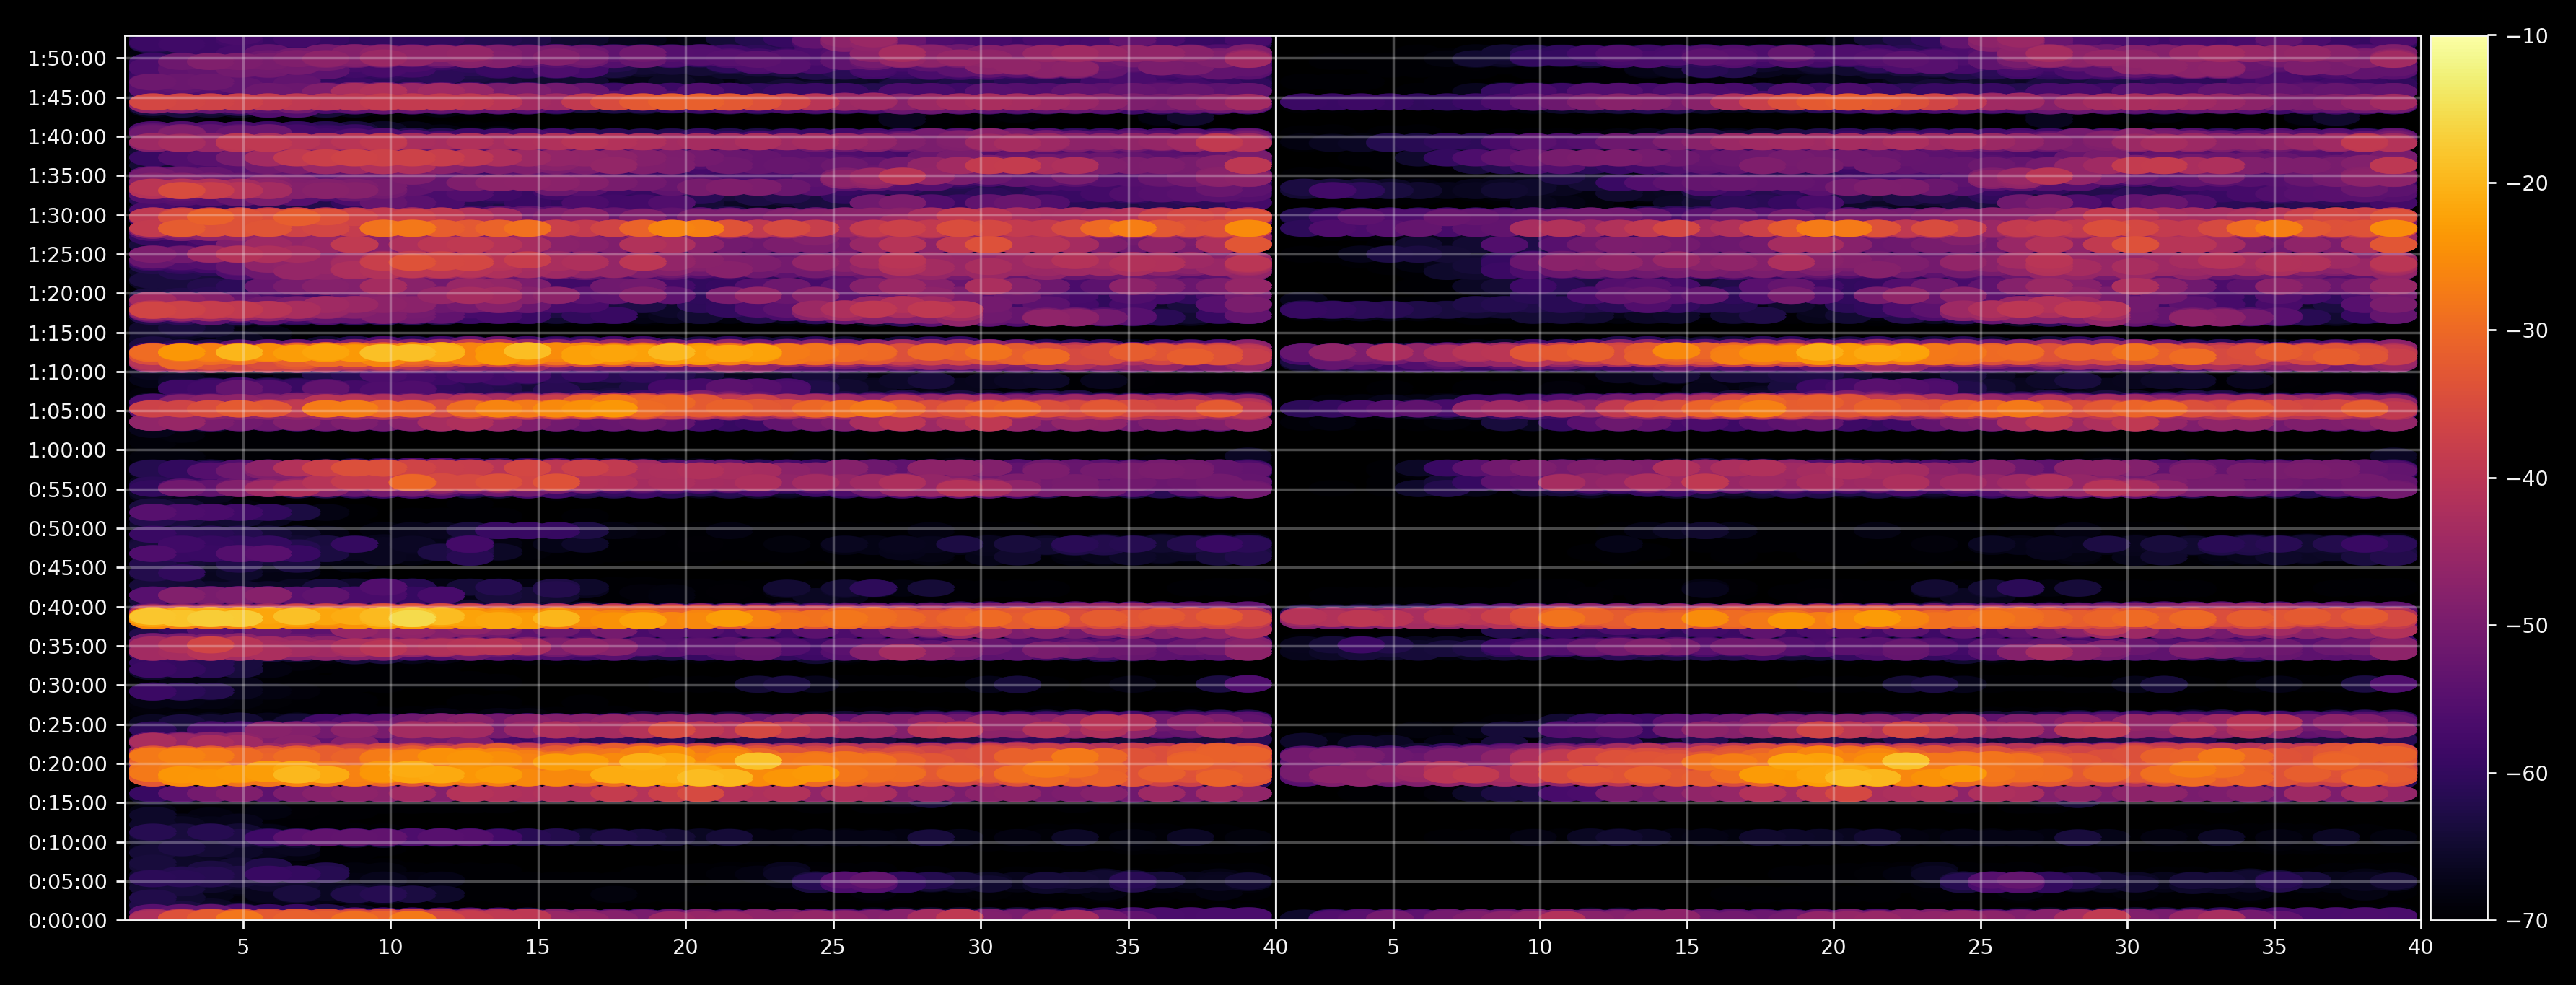Pick x-axis label 20 under the right heatmap
Screen dimensions: 2576x985
click(1834, 947)
